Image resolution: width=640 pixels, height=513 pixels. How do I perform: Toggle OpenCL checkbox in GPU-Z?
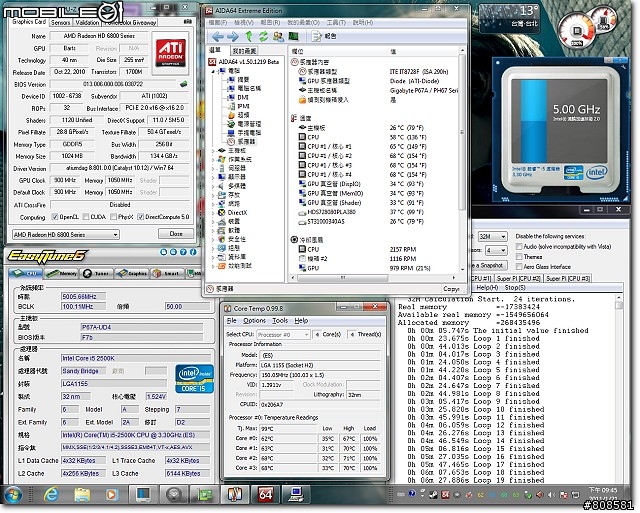pyautogui.click(x=55, y=217)
